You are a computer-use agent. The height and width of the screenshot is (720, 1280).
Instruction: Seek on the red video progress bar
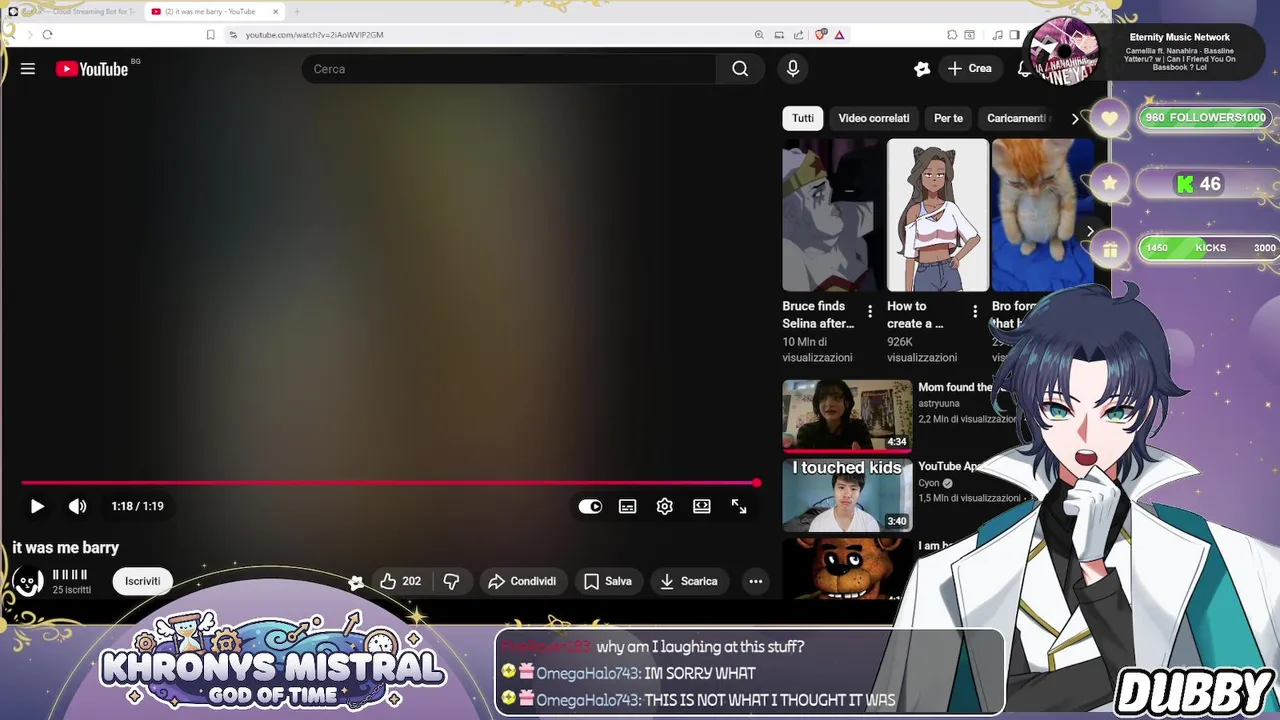tap(390, 483)
